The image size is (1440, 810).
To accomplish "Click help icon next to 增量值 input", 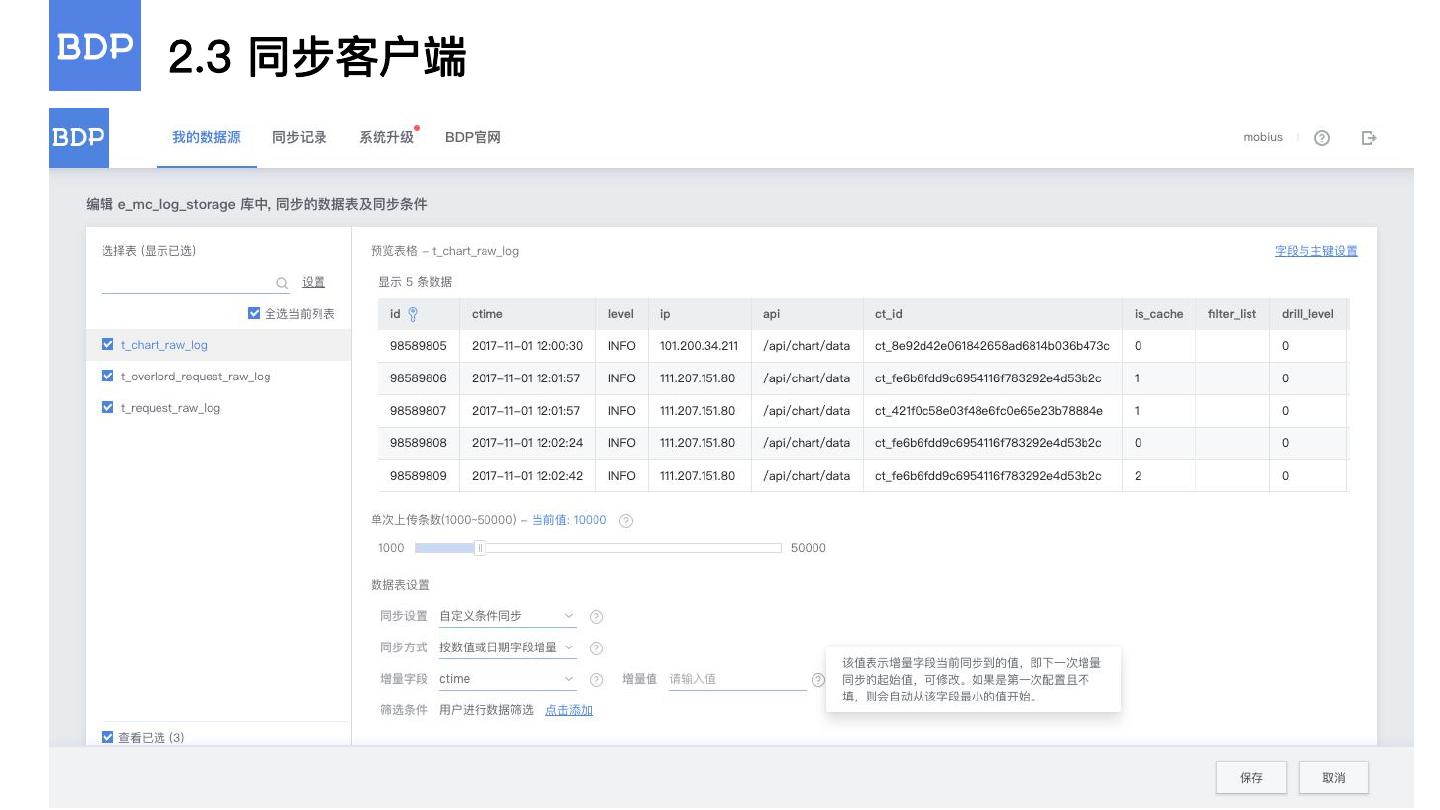I will [818, 680].
